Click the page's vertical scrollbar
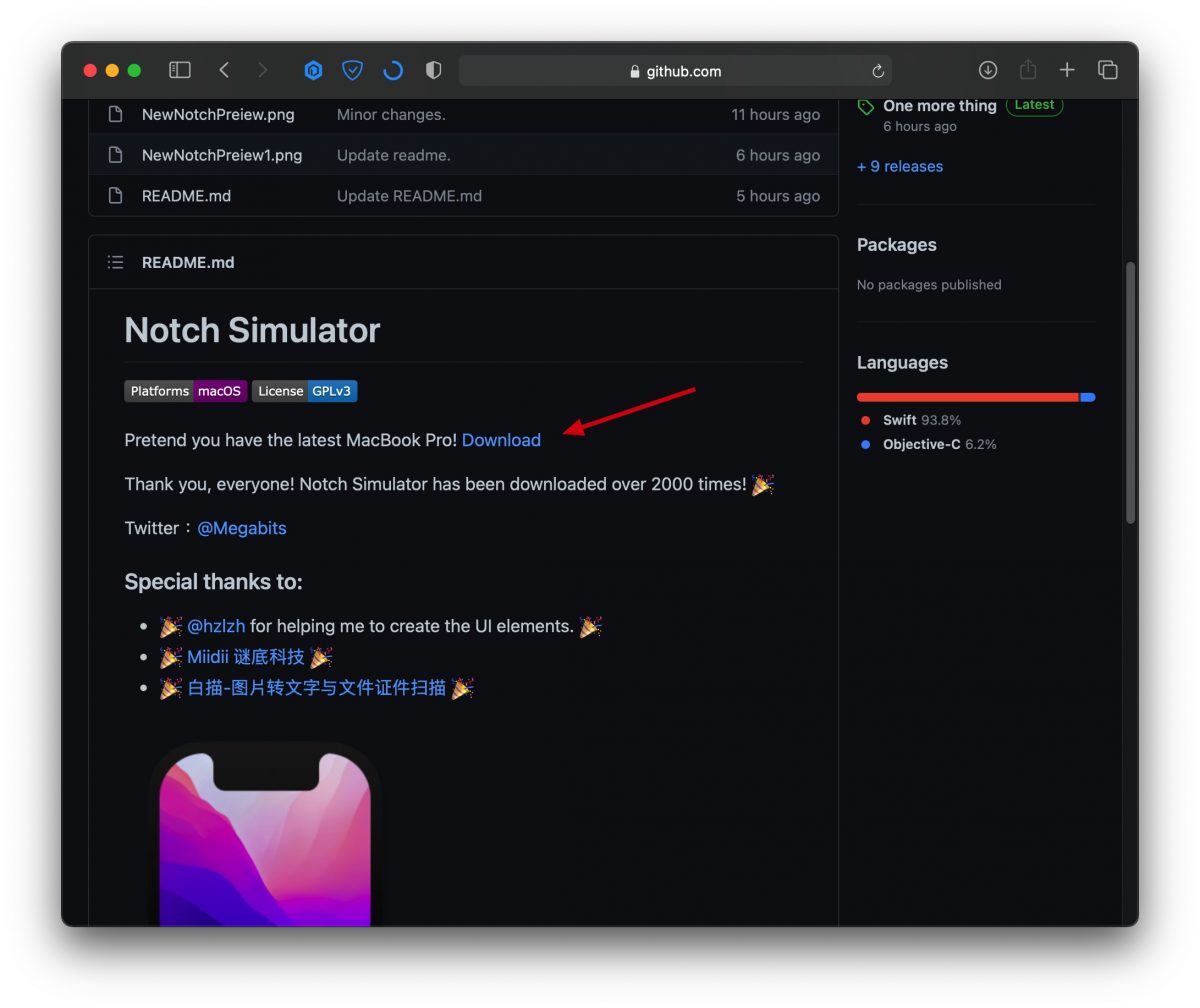Viewport: 1200px width, 1008px height. coord(1130,392)
